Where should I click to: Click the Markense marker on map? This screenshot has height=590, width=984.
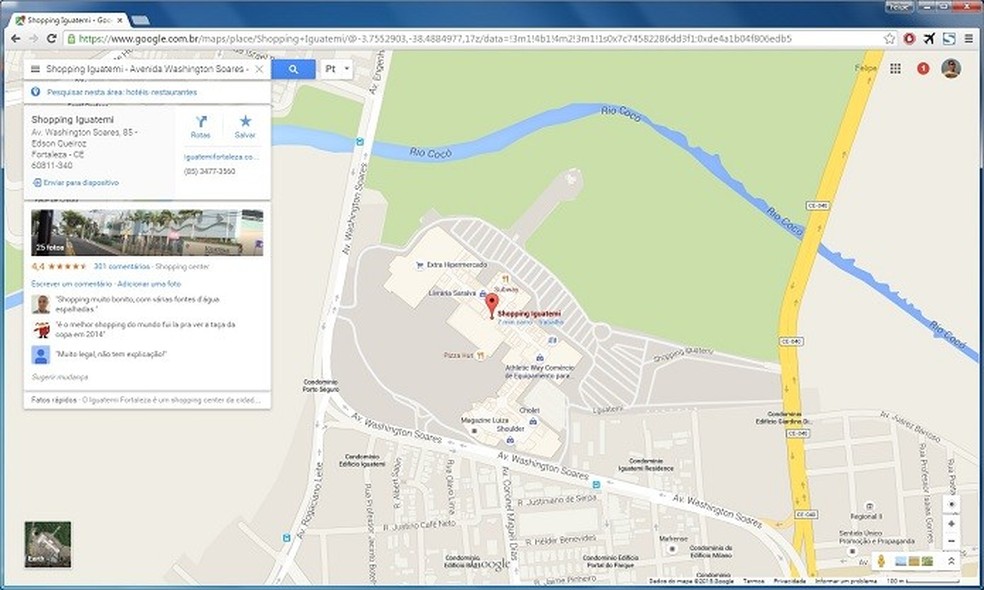(673, 548)
